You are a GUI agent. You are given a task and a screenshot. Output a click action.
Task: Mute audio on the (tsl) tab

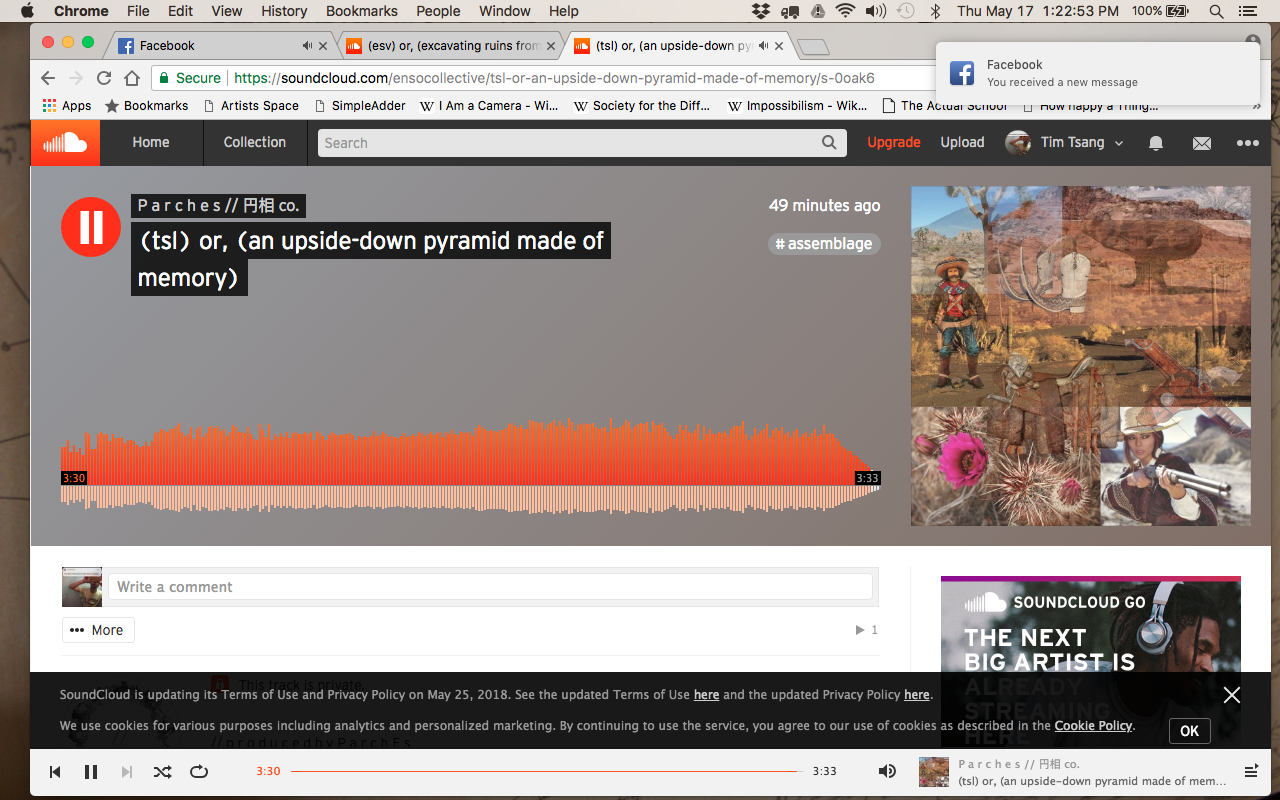tap(764, 45)
